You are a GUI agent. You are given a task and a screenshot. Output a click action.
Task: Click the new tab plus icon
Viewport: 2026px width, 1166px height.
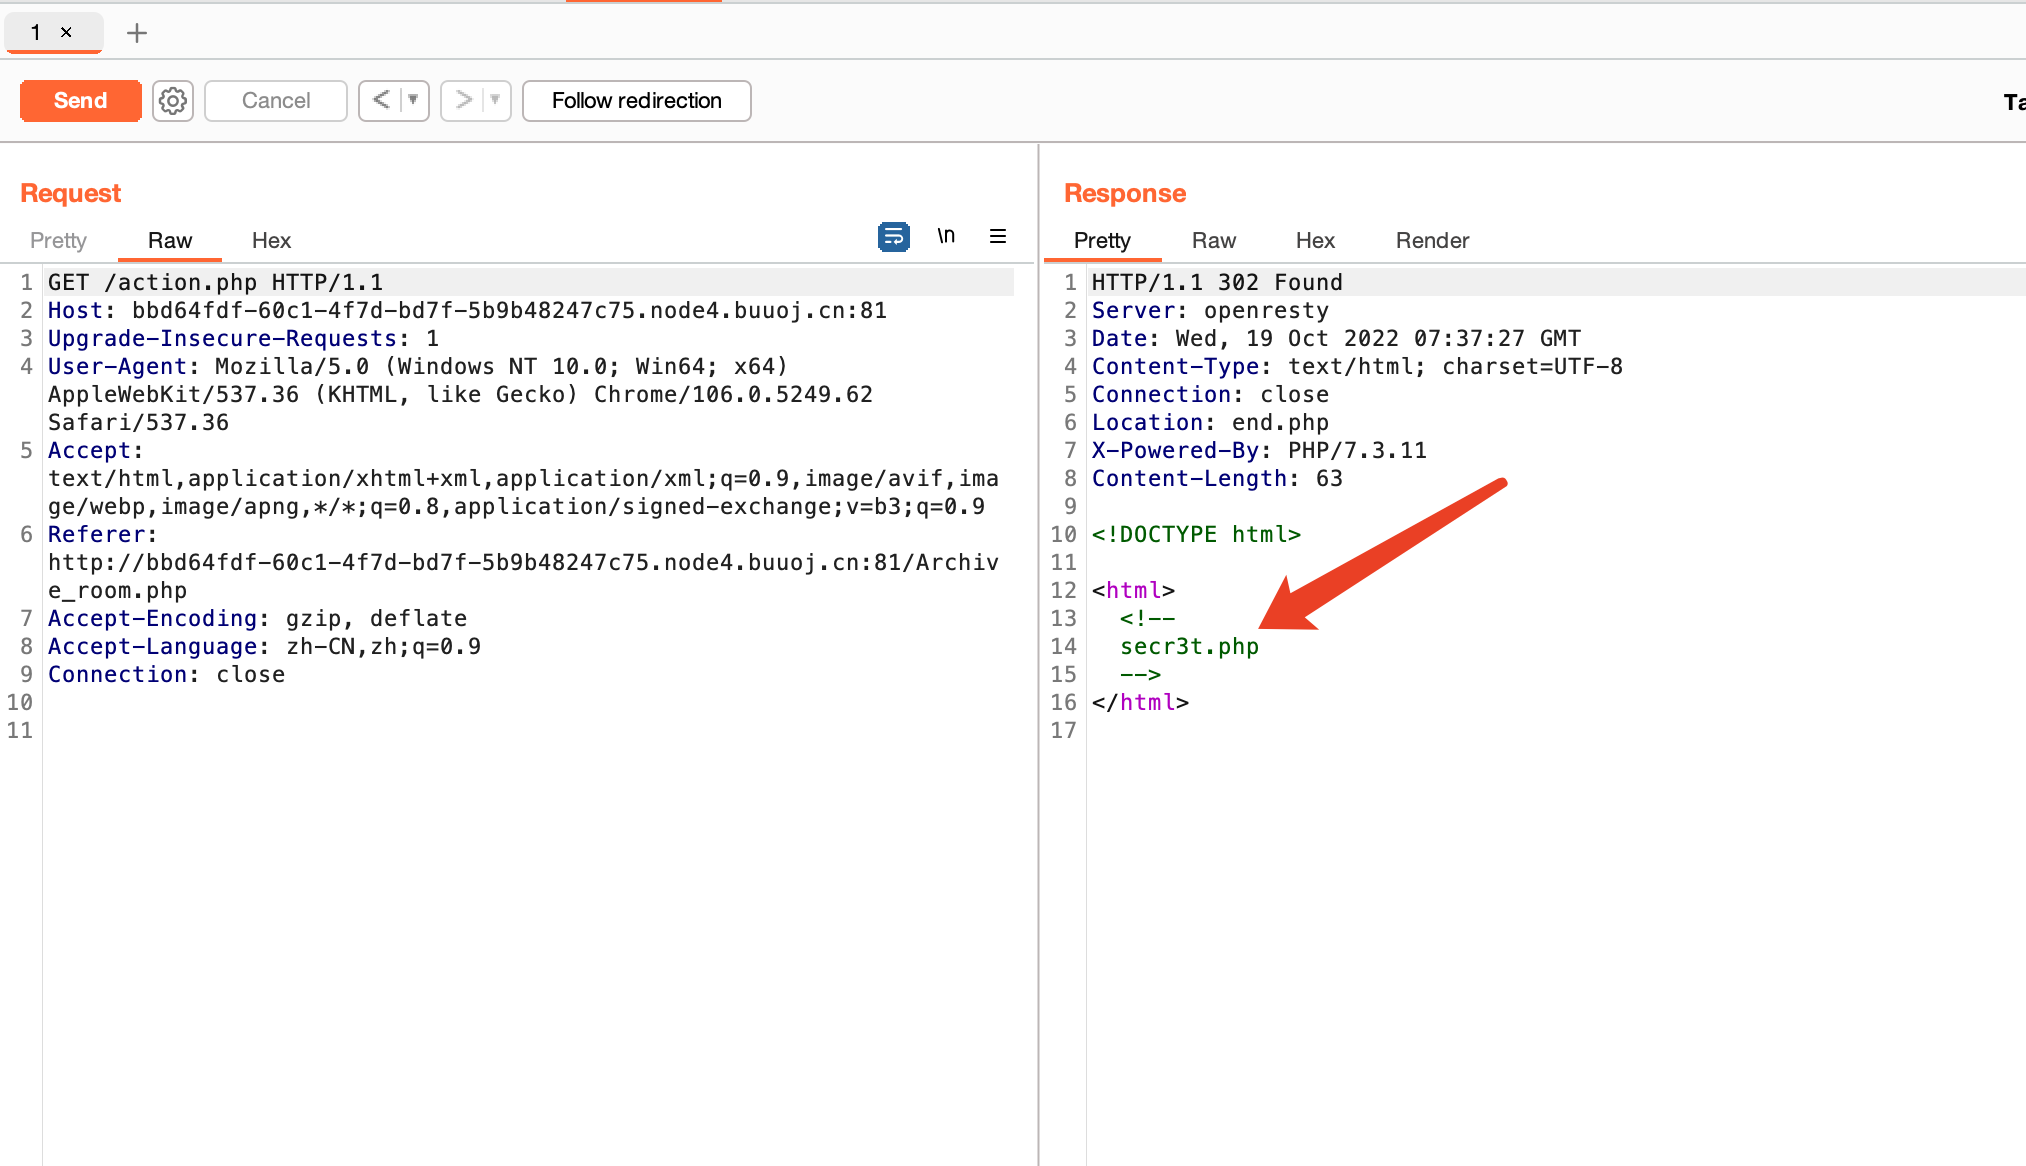tap(135, 31)
